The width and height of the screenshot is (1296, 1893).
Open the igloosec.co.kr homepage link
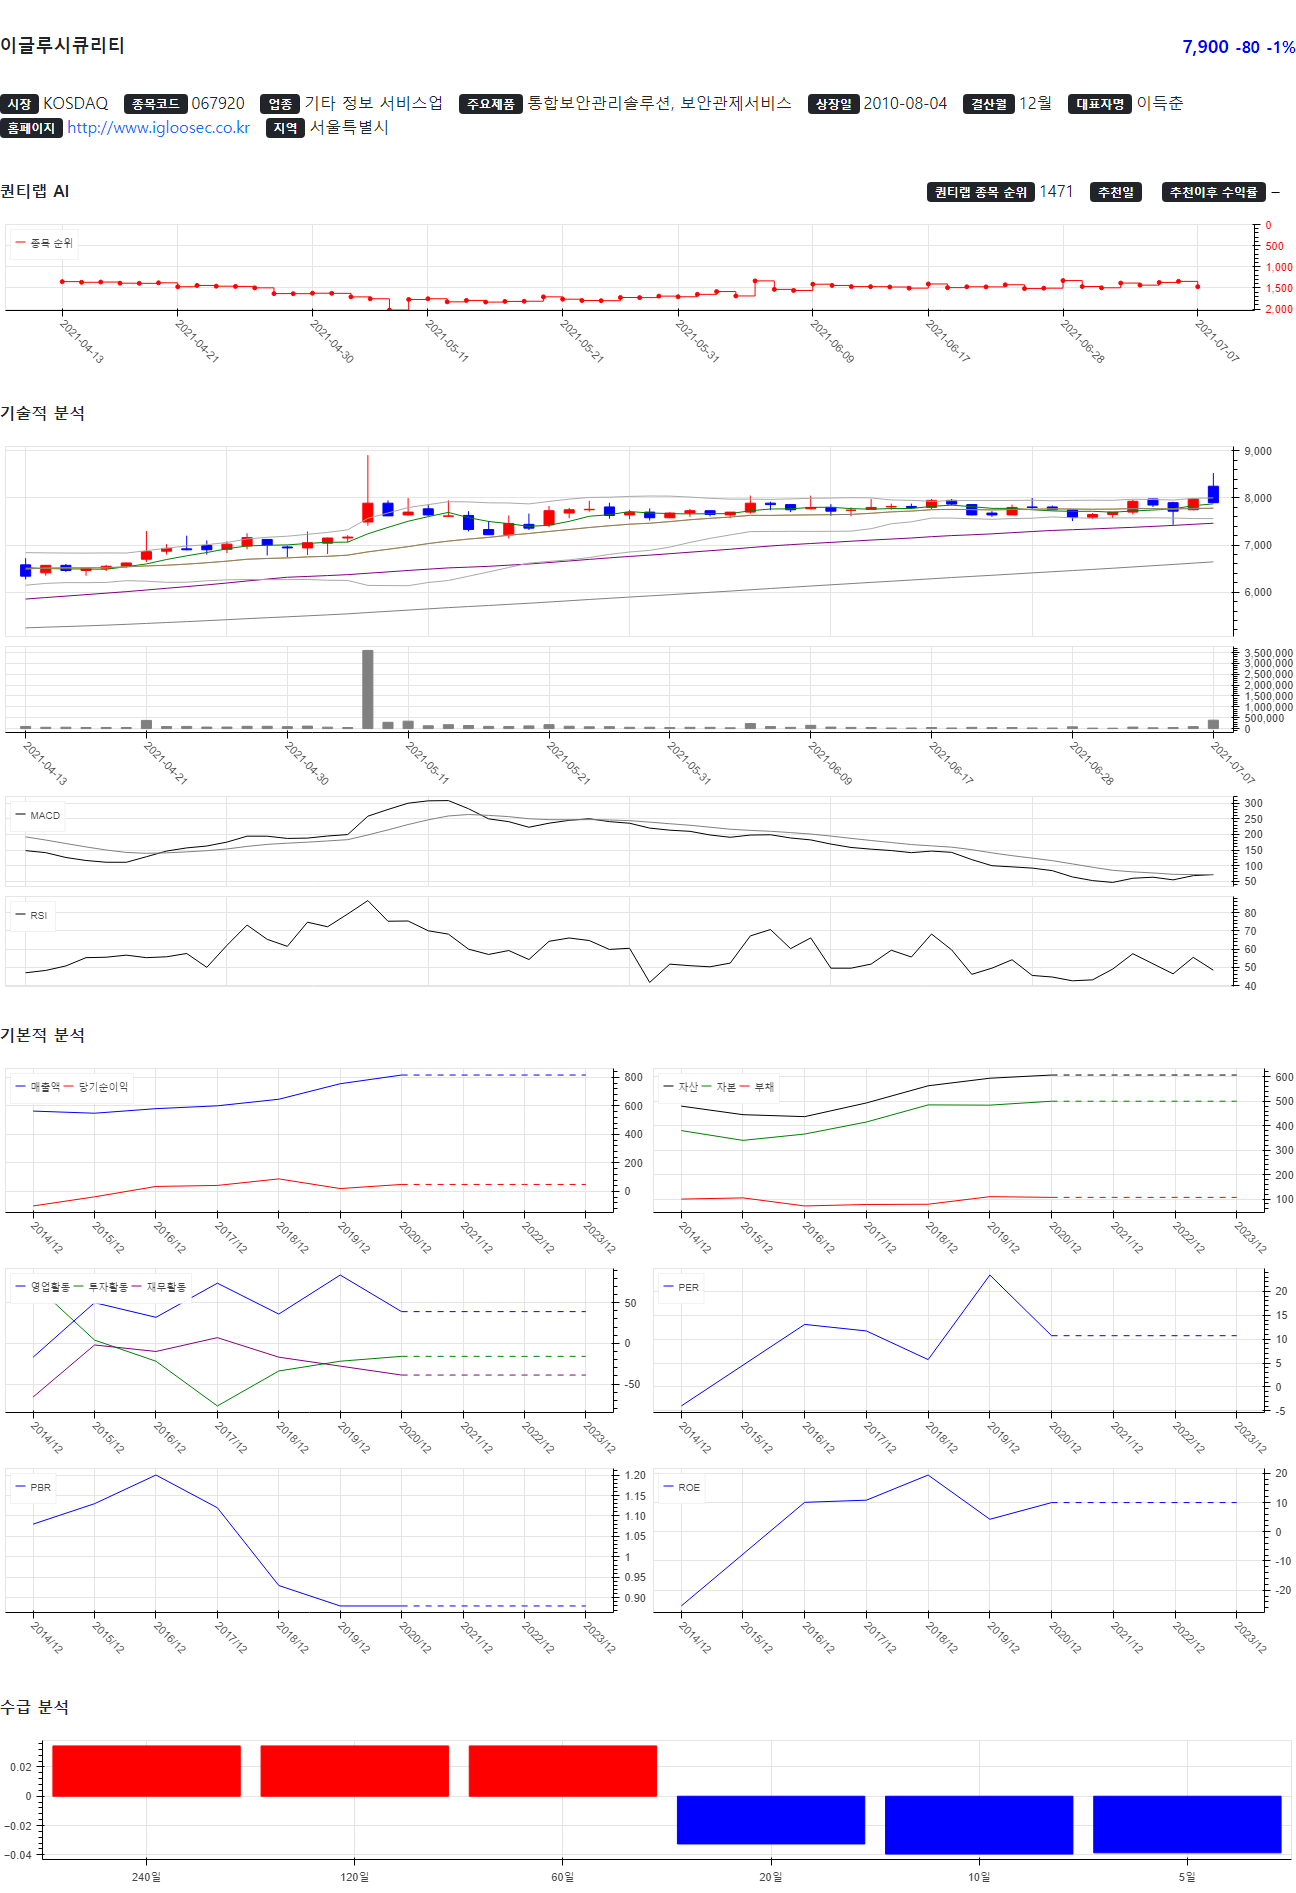(158, 127)
